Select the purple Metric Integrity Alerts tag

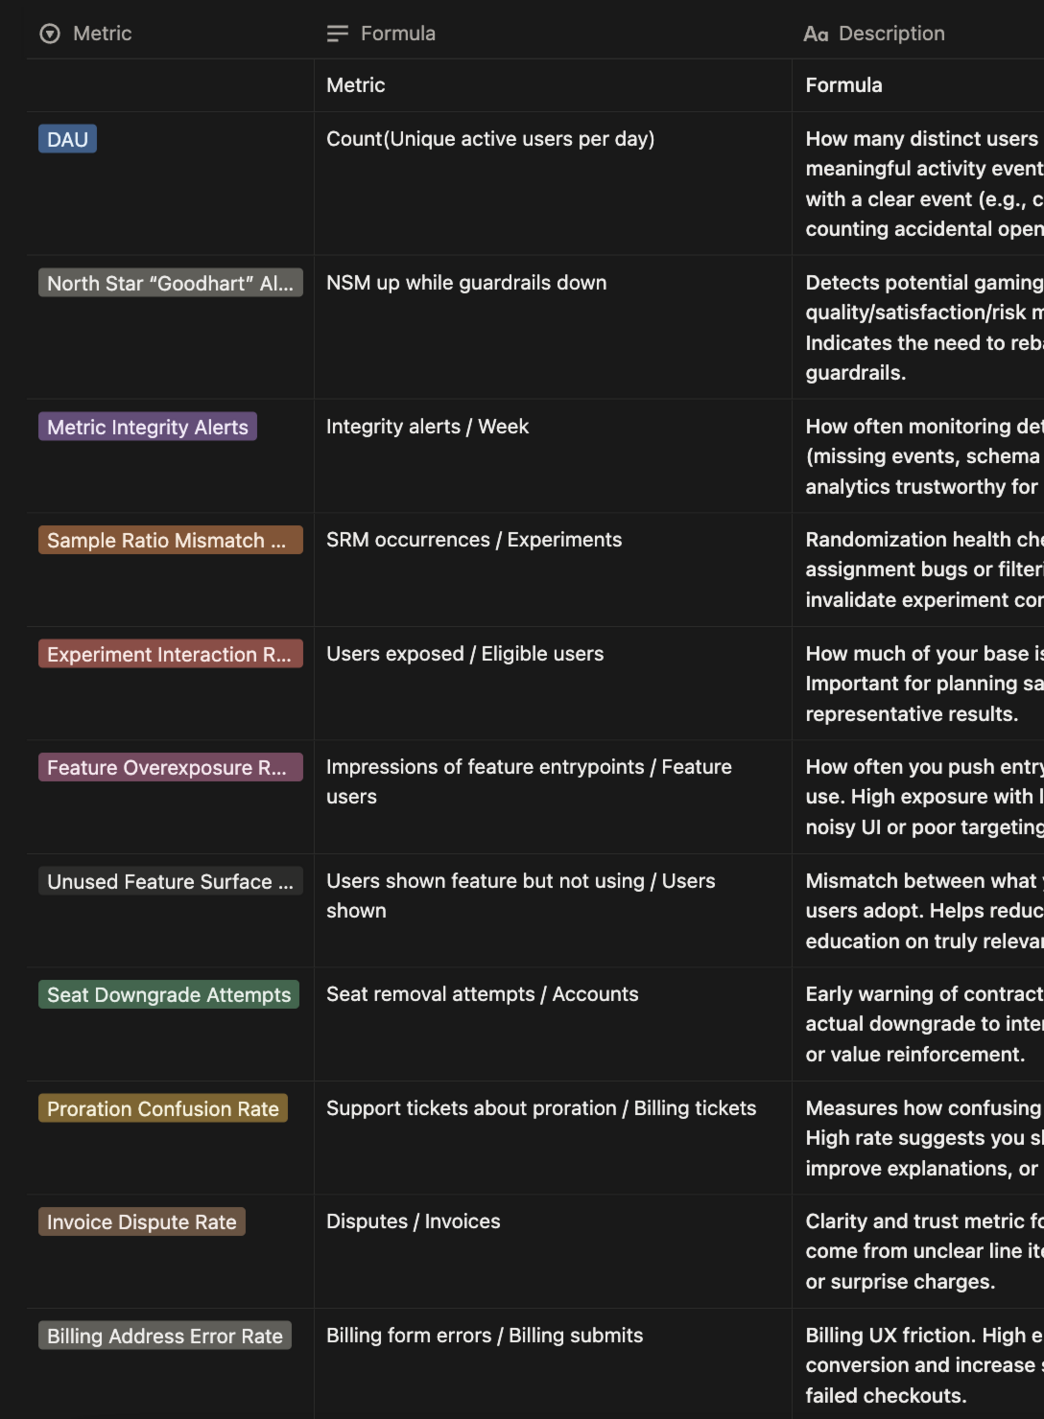coord(147,427)
